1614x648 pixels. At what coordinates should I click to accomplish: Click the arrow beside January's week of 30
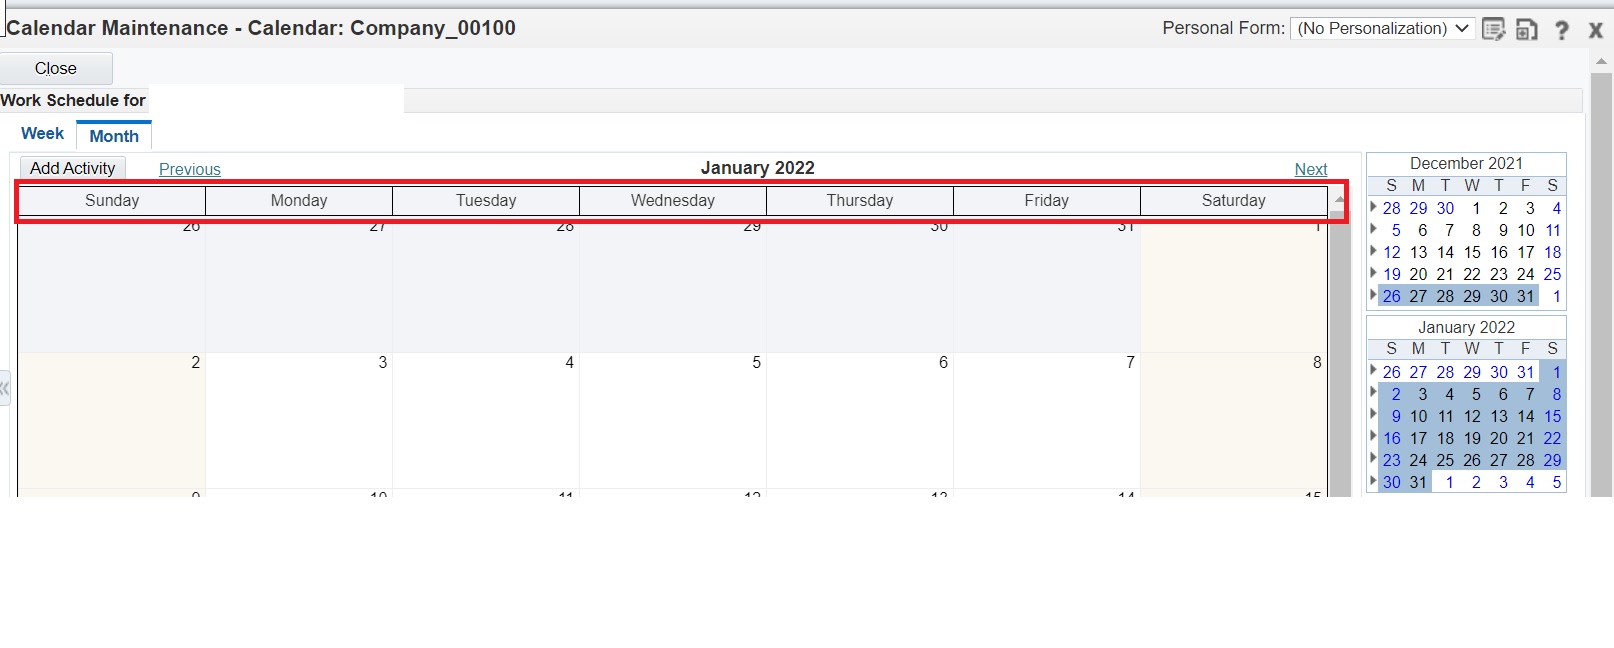pos(1374,482)
